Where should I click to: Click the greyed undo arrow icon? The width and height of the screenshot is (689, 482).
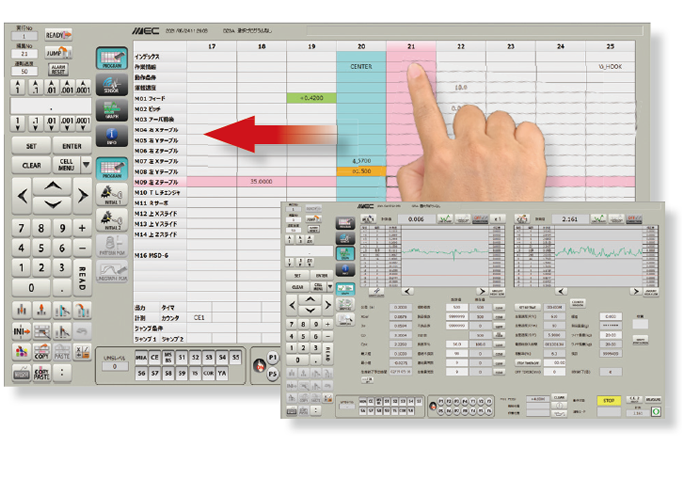click(x=82, y=331)
